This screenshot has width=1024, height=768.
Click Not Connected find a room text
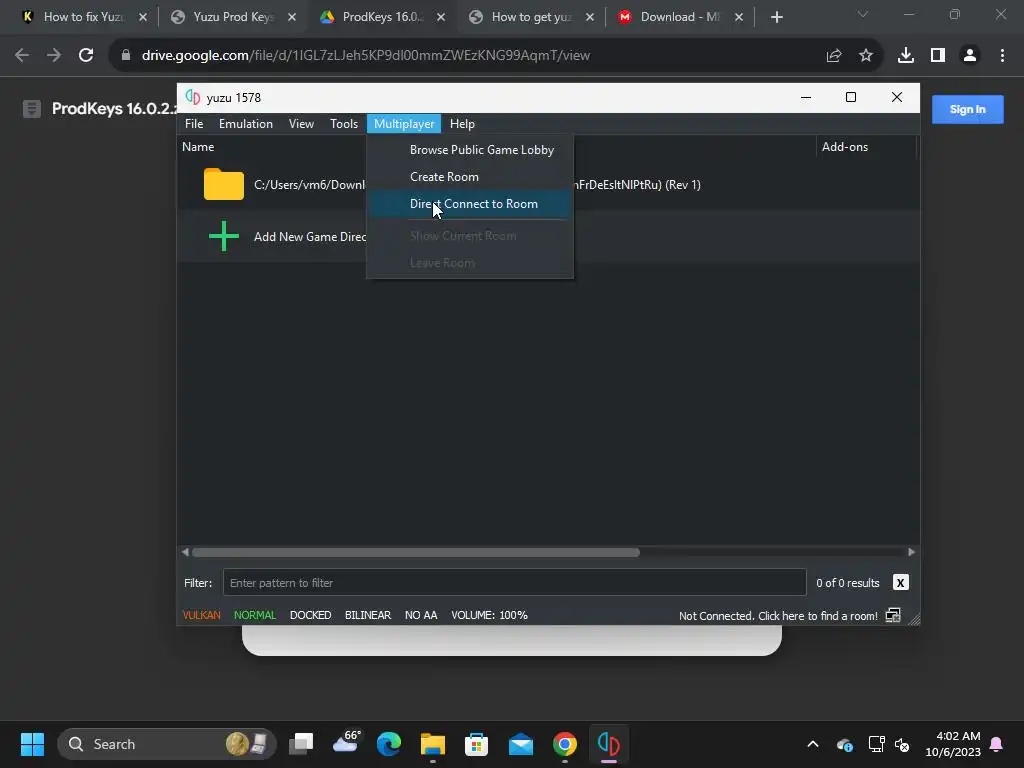pos(778,616)
